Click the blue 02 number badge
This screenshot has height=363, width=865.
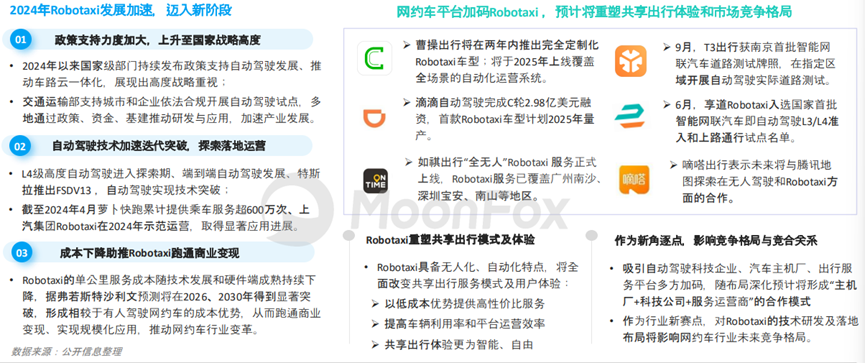(x=20, y=146)
